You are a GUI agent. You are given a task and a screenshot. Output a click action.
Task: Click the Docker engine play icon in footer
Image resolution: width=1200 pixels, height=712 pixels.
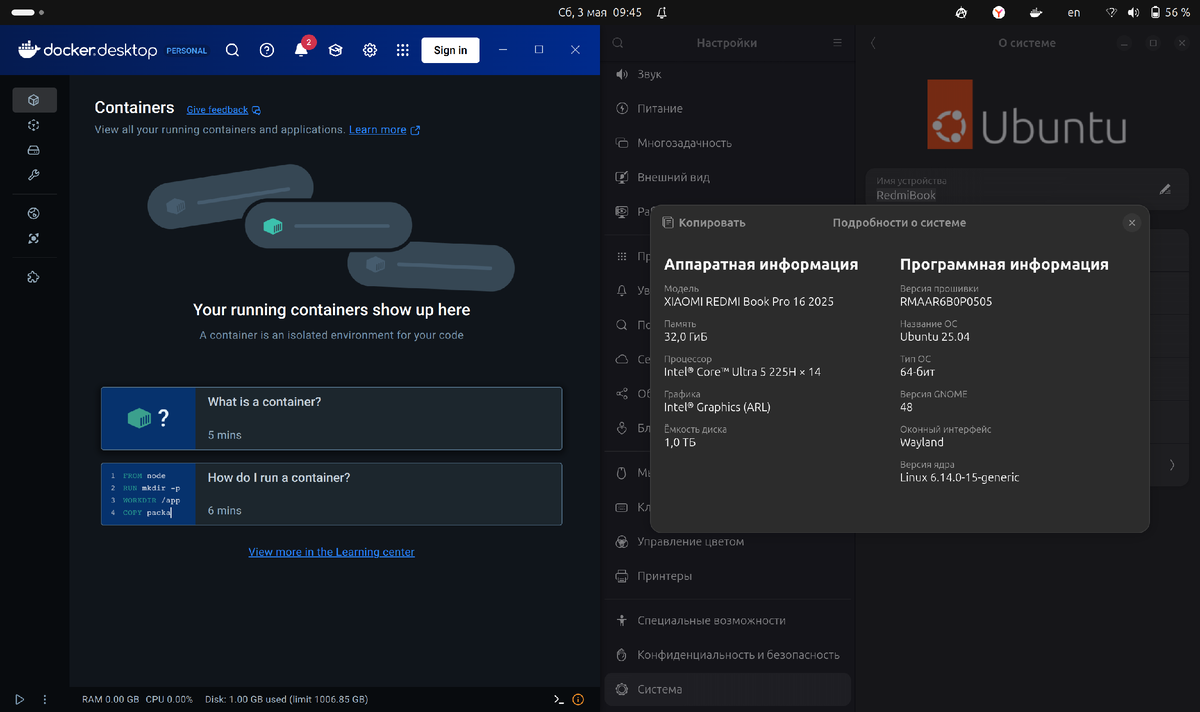(x=19, y=699)
